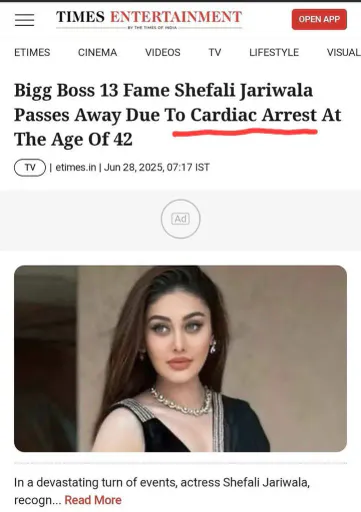Click the Read More link

93,500
